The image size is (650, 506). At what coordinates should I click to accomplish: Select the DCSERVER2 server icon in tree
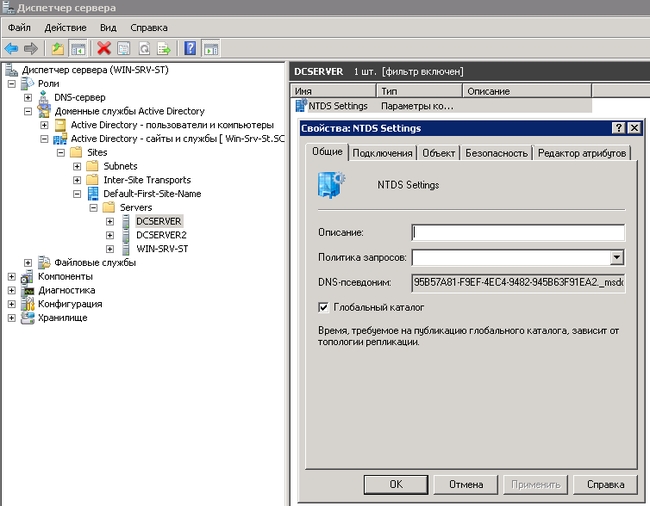pyautogui.click(x=125, y=235)
